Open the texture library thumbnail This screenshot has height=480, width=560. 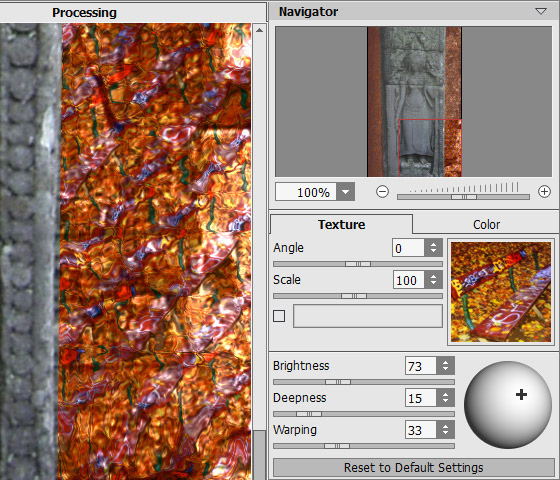point(501,292)
